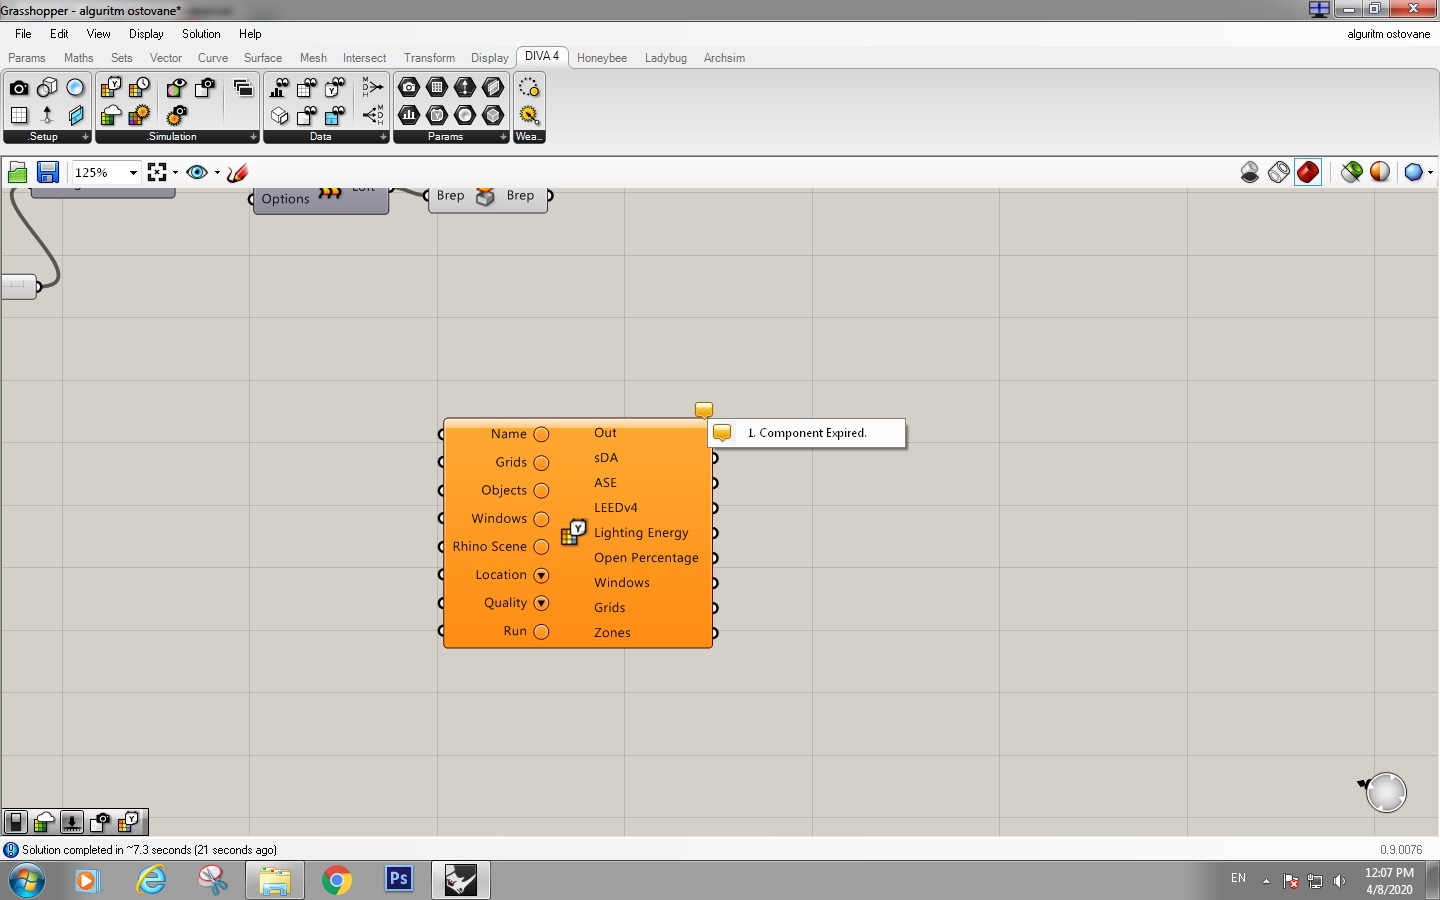Expand the Setup panel with its plus button
Screen dimensions: 1440x900
(x=85, y=137)
